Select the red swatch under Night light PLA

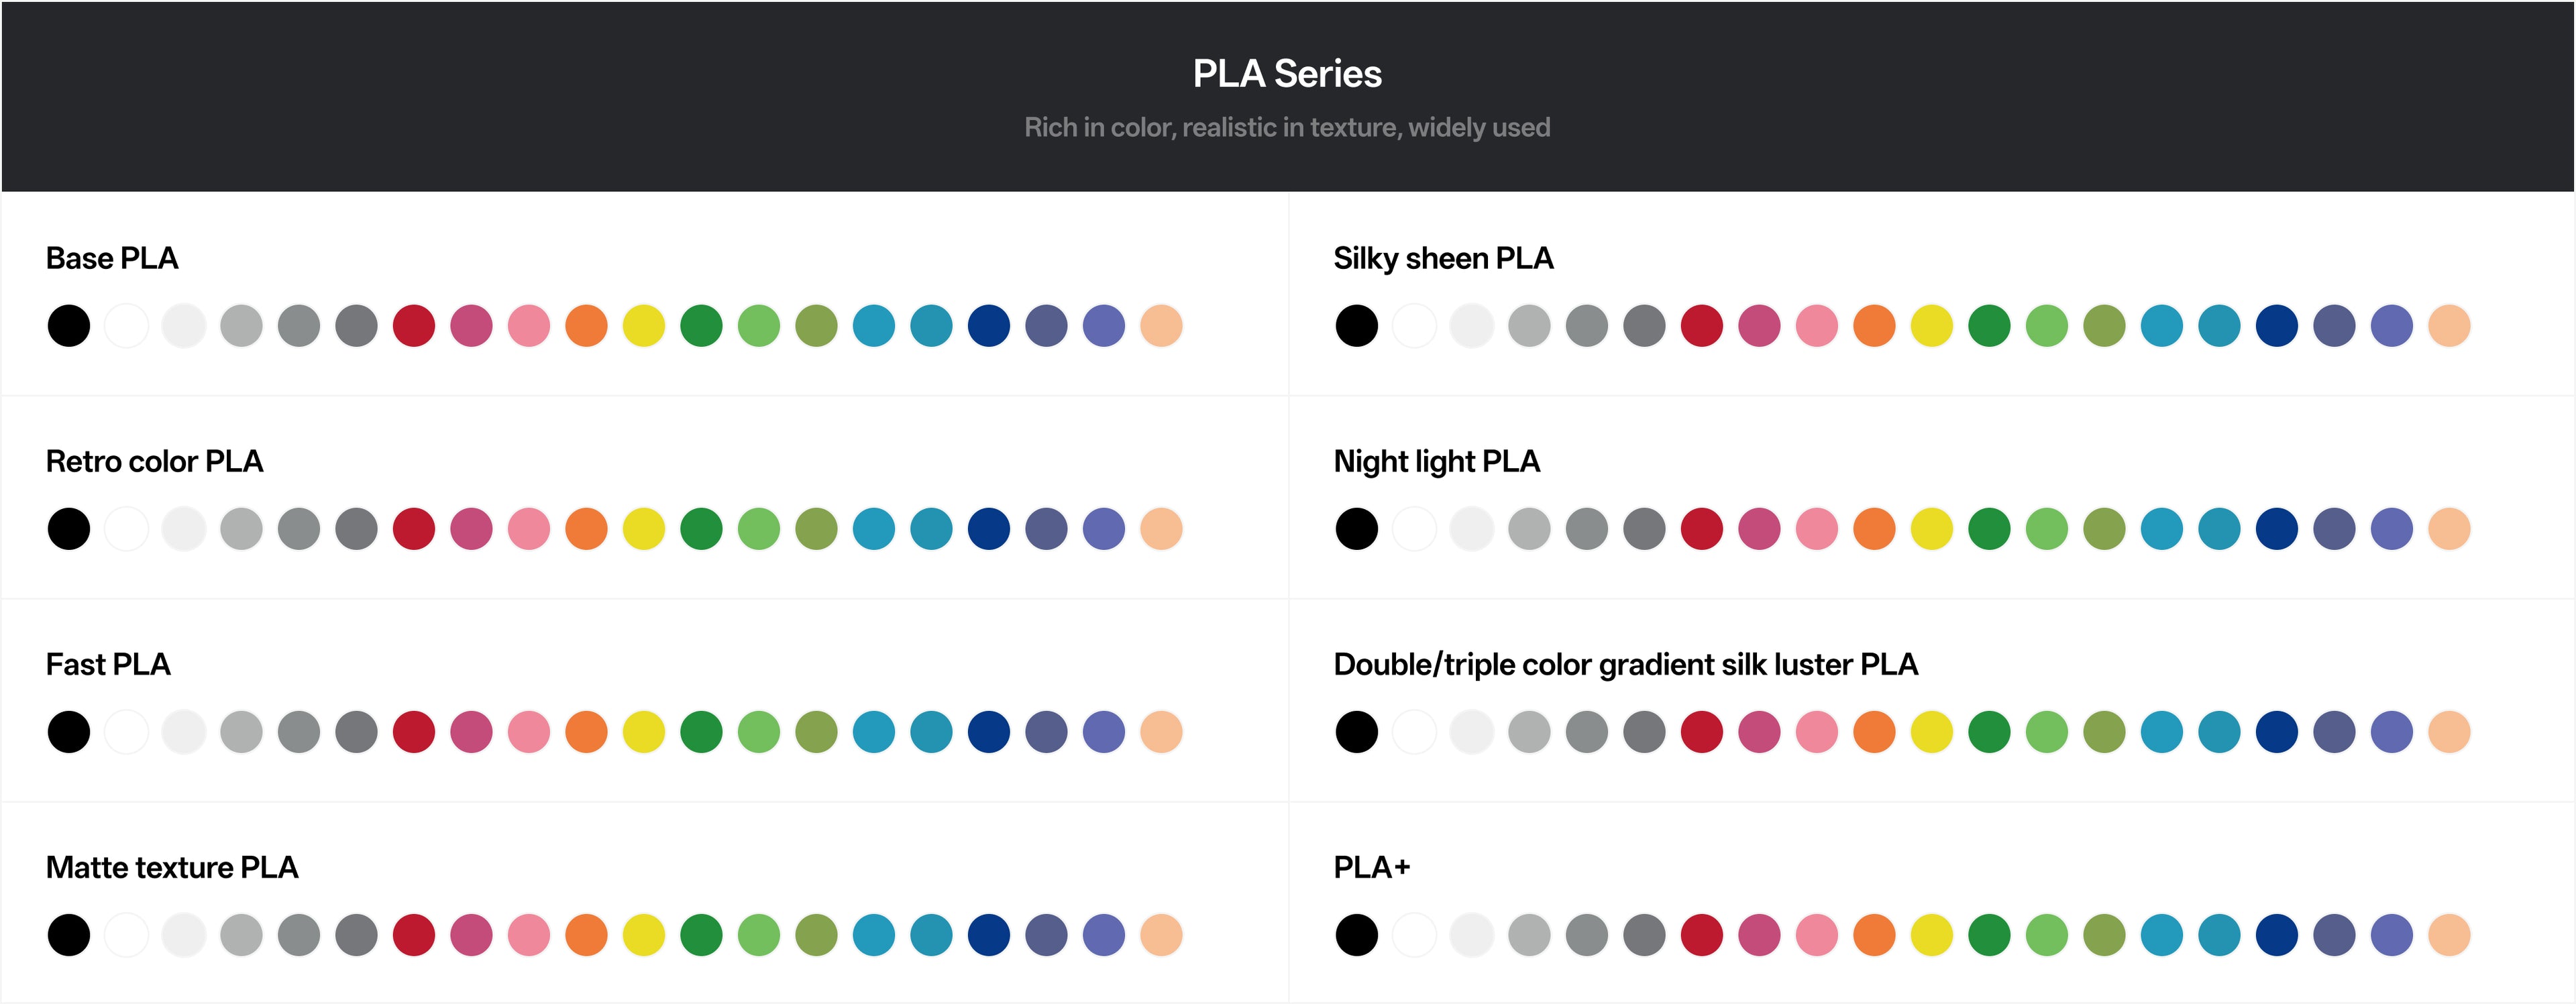coord(1702,529)
